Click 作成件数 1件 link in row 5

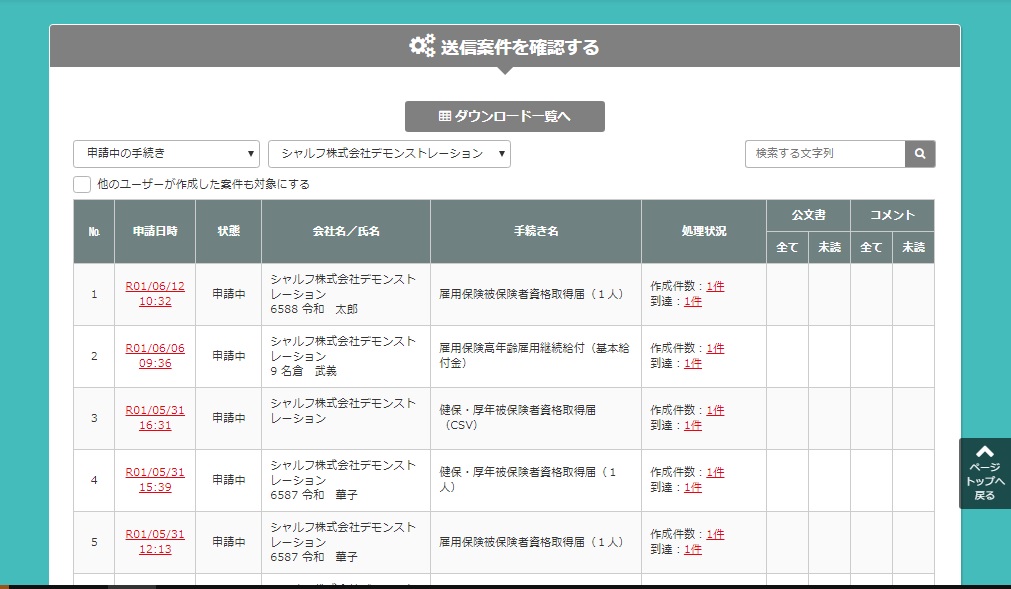tap(715, 534)
